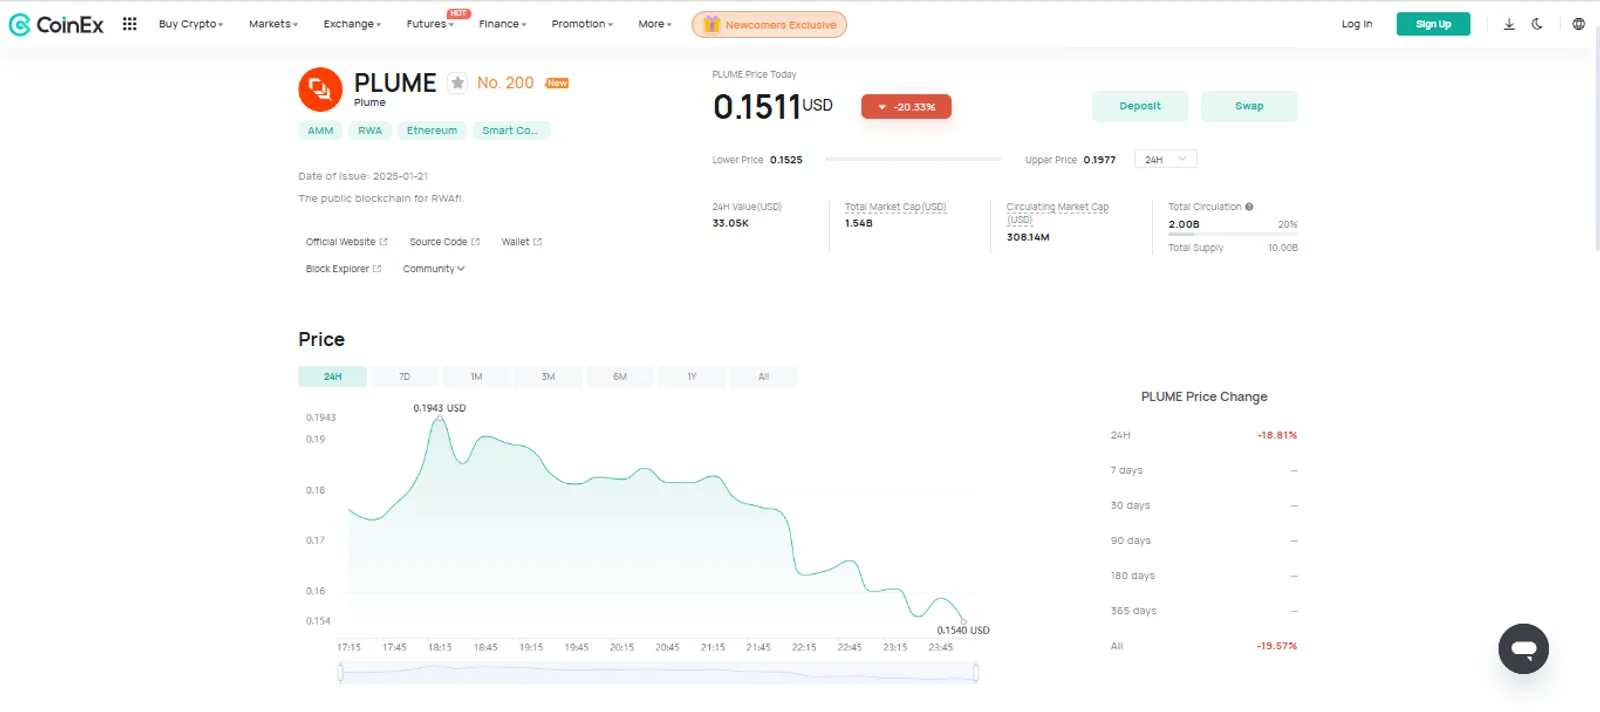This screenshot has width=1600, height=712.
Task: Click the 24H -18.81% price change row
Action: tap(1203, 435)
